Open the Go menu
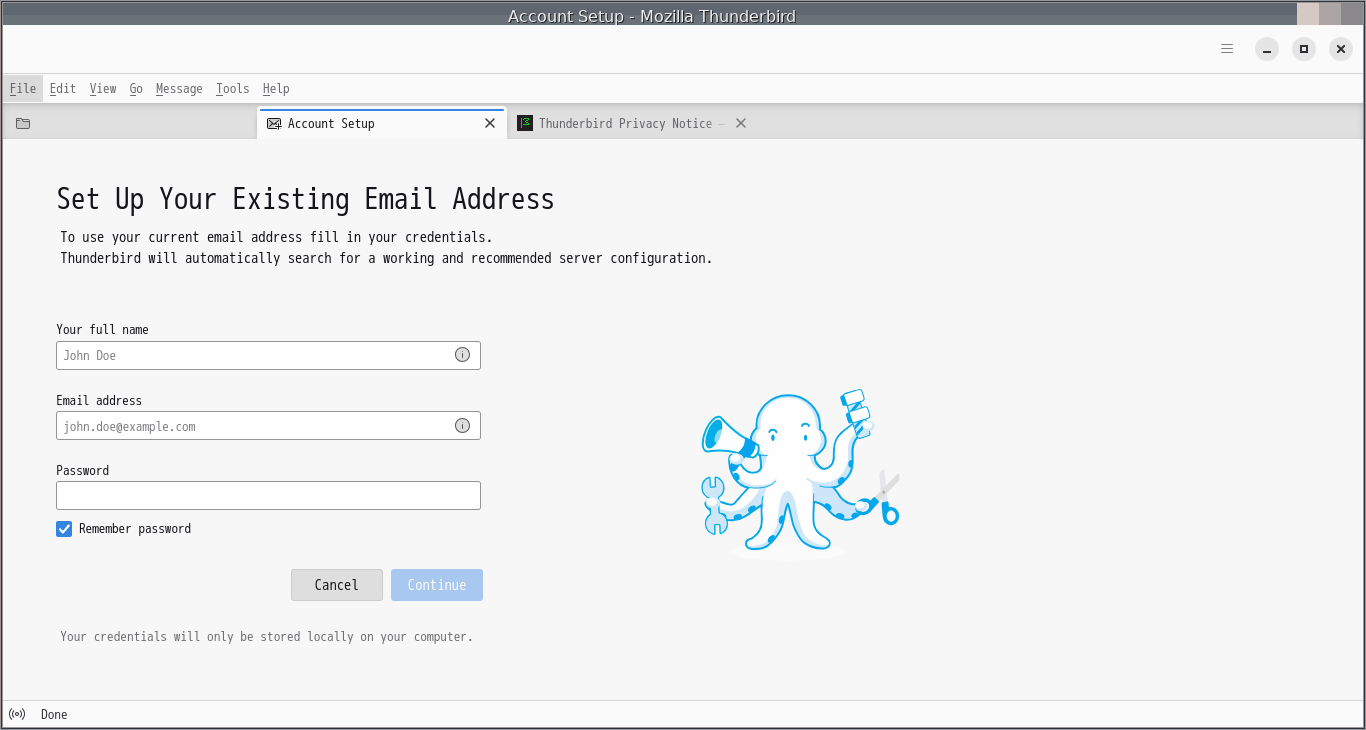Viewport: 1366px width, 730px height. pos(136,89)
